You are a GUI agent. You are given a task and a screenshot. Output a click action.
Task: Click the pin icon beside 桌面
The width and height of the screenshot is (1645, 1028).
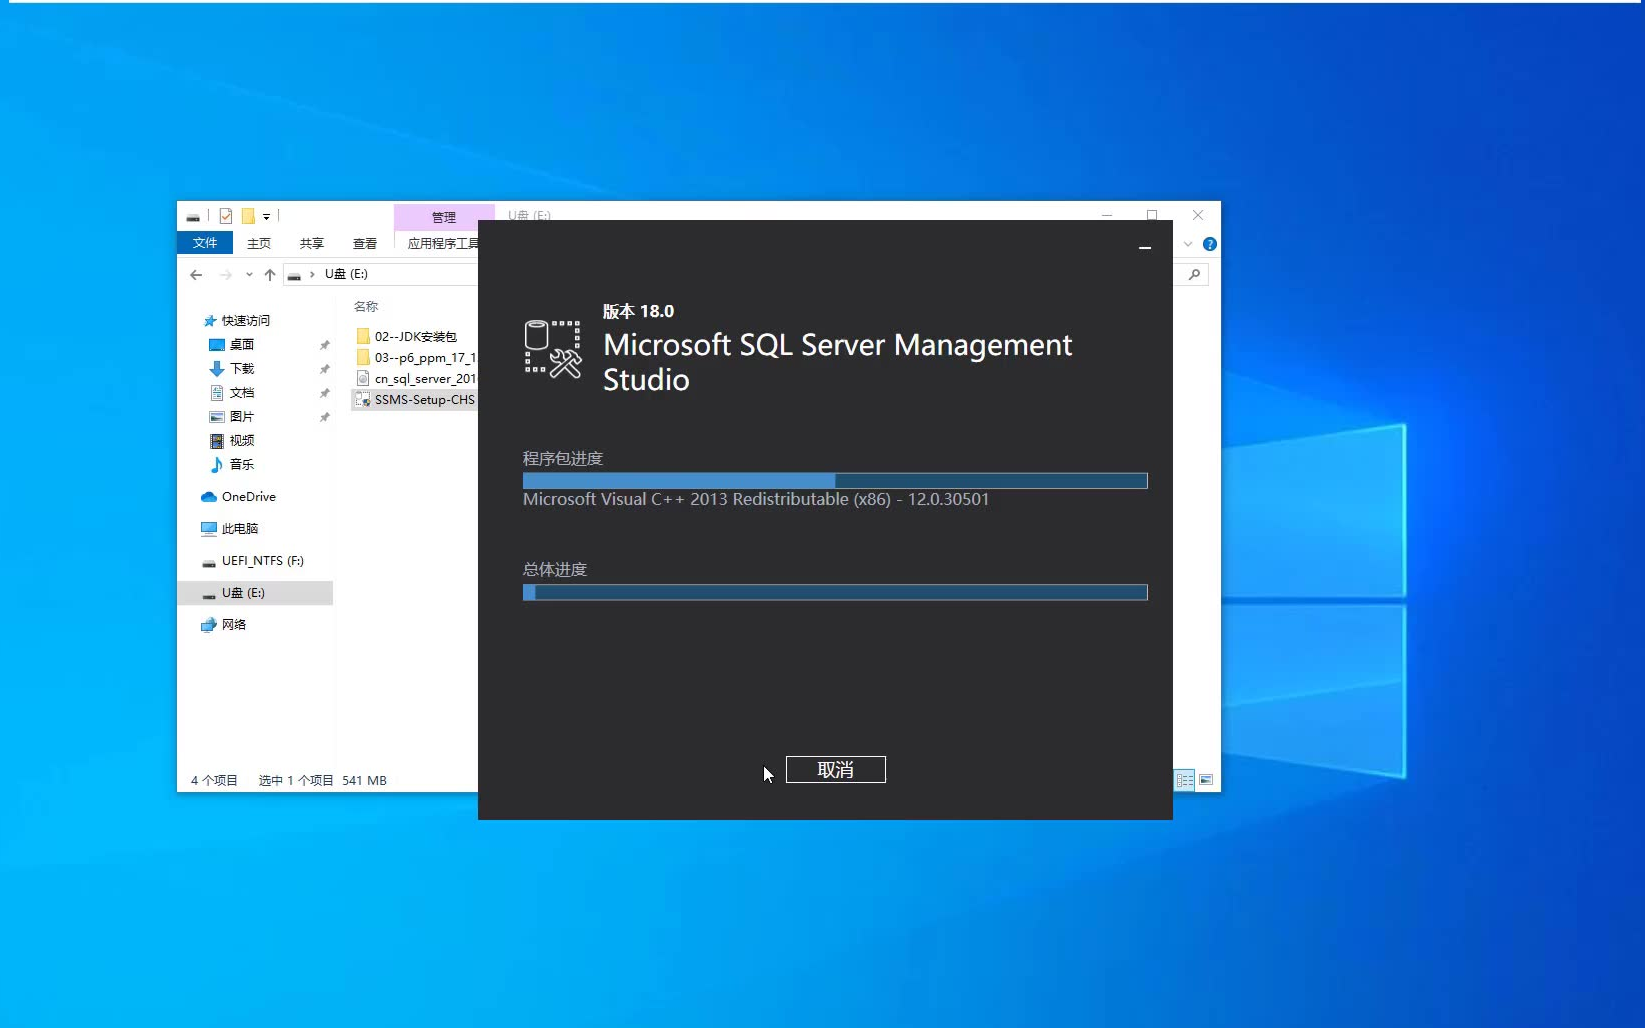(x=324, y=345)
